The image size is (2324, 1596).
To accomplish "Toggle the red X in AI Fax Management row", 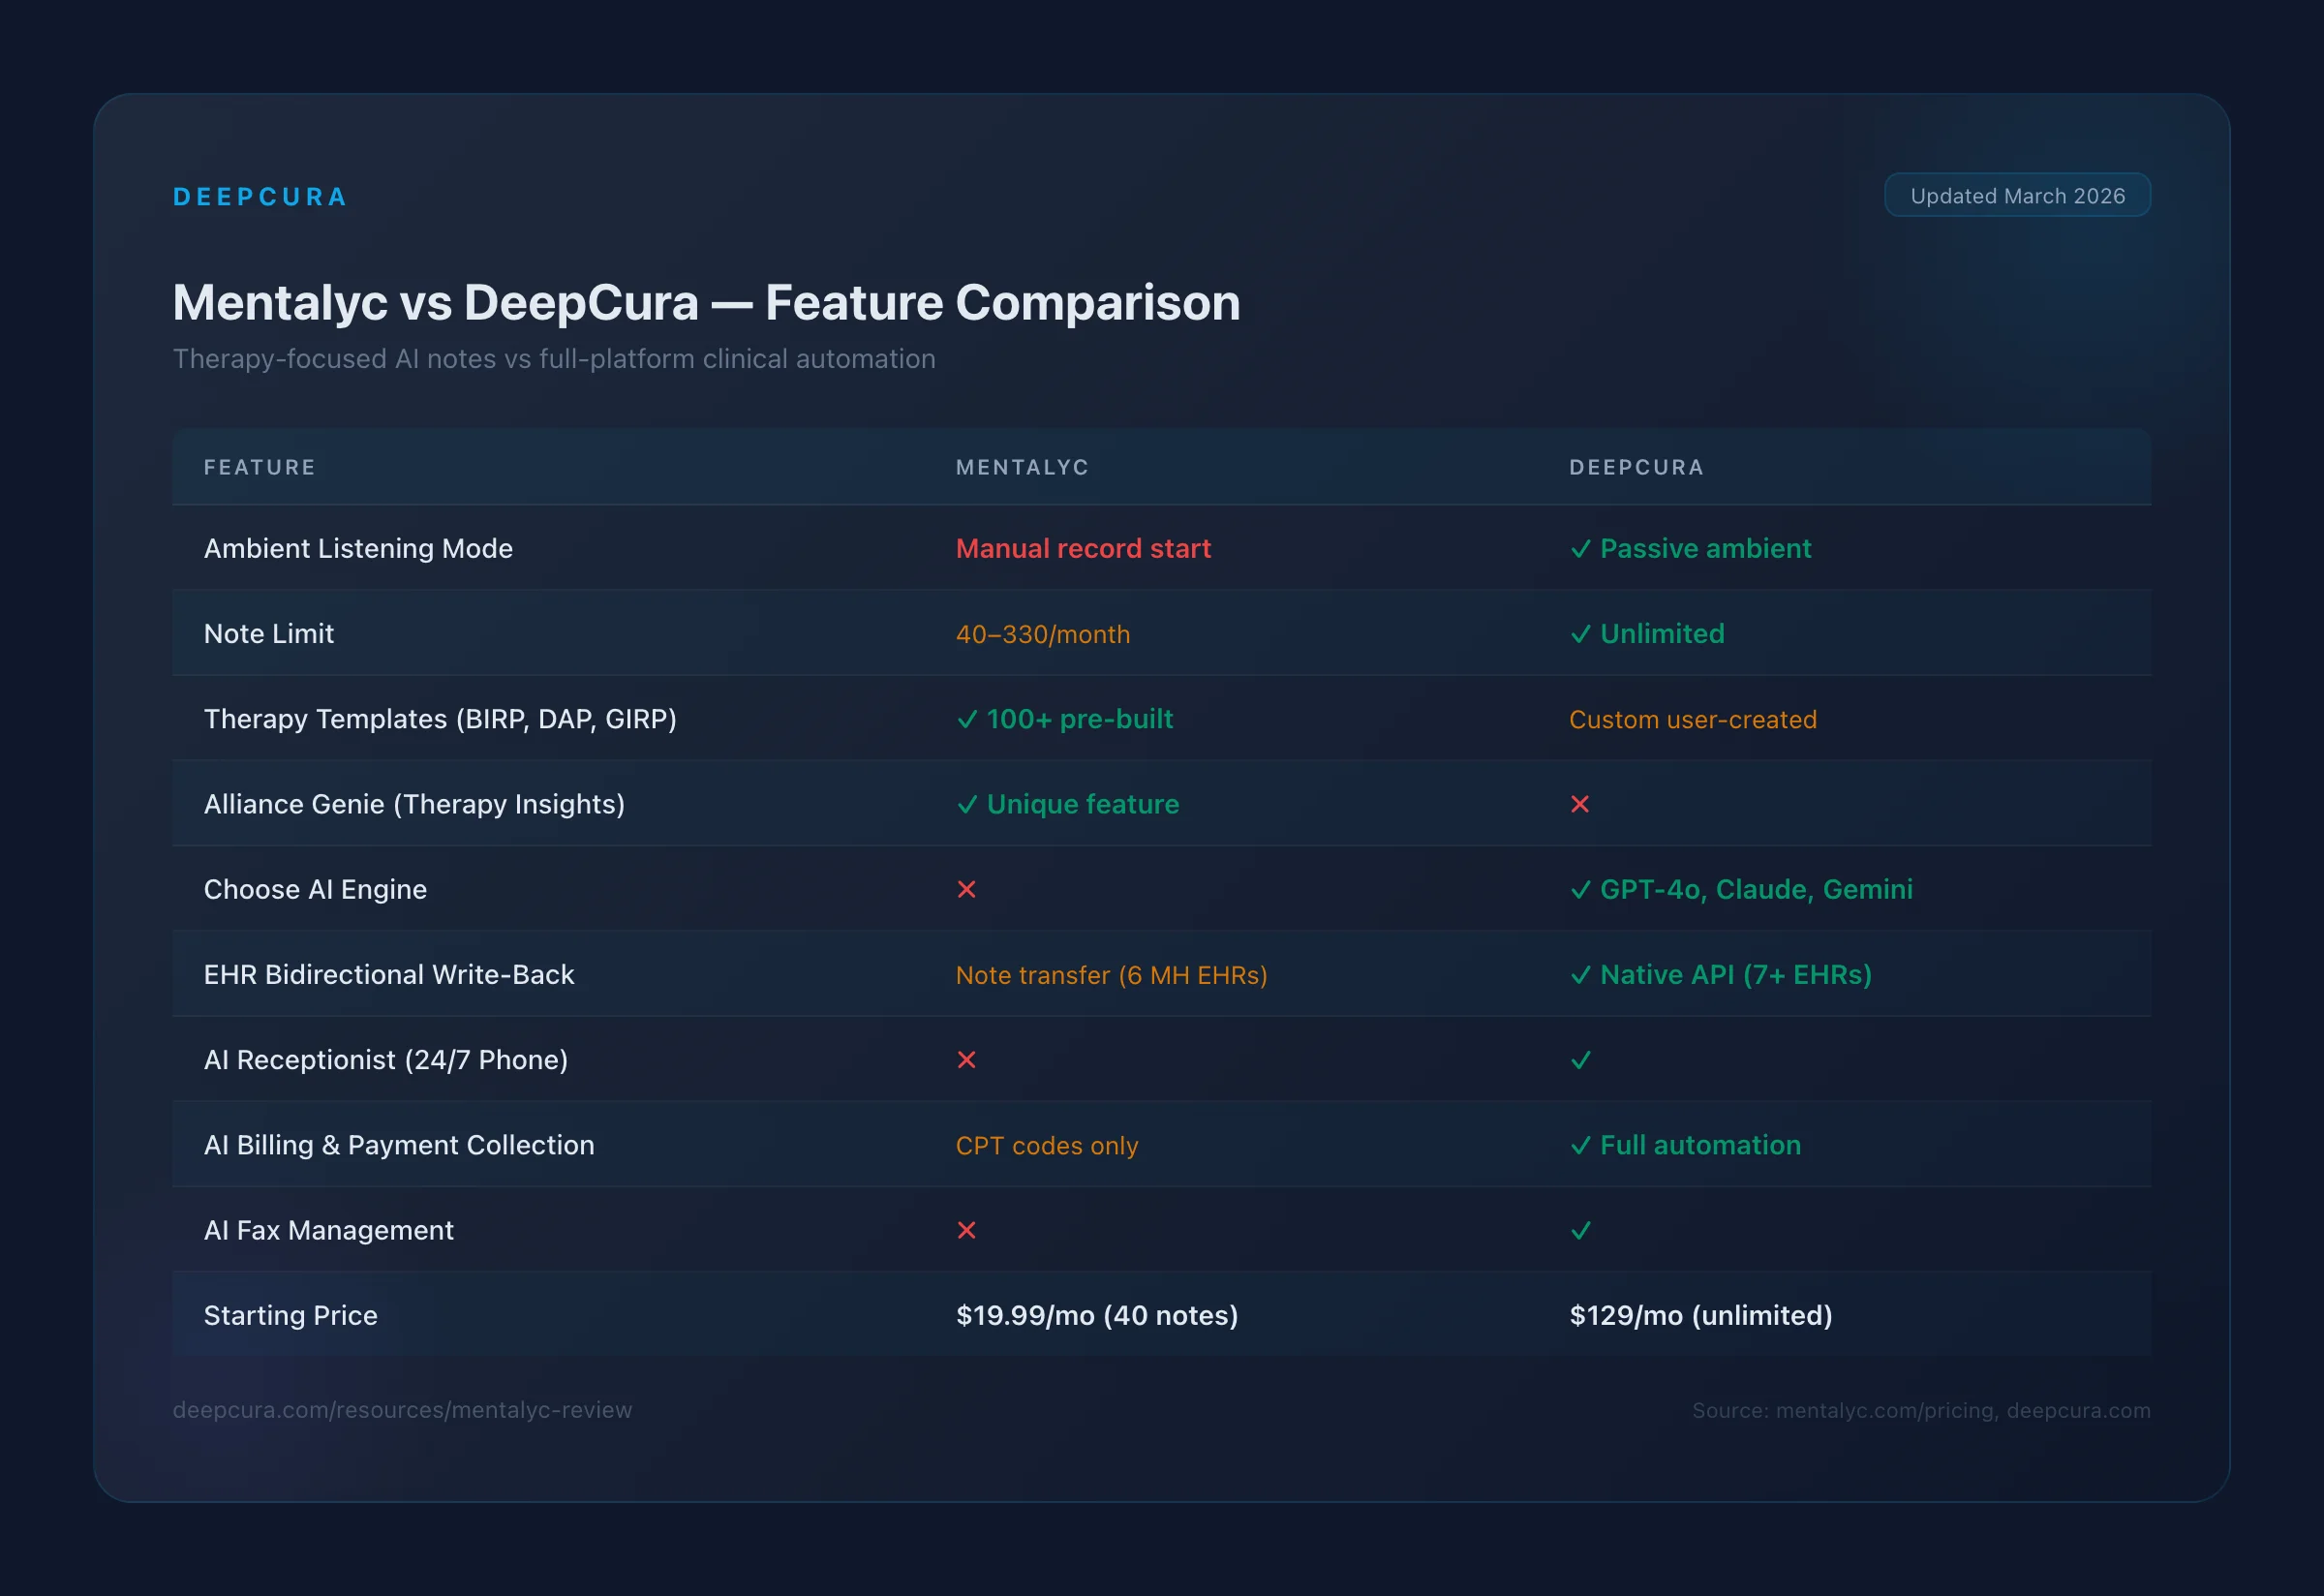I will coord(966,1230).
